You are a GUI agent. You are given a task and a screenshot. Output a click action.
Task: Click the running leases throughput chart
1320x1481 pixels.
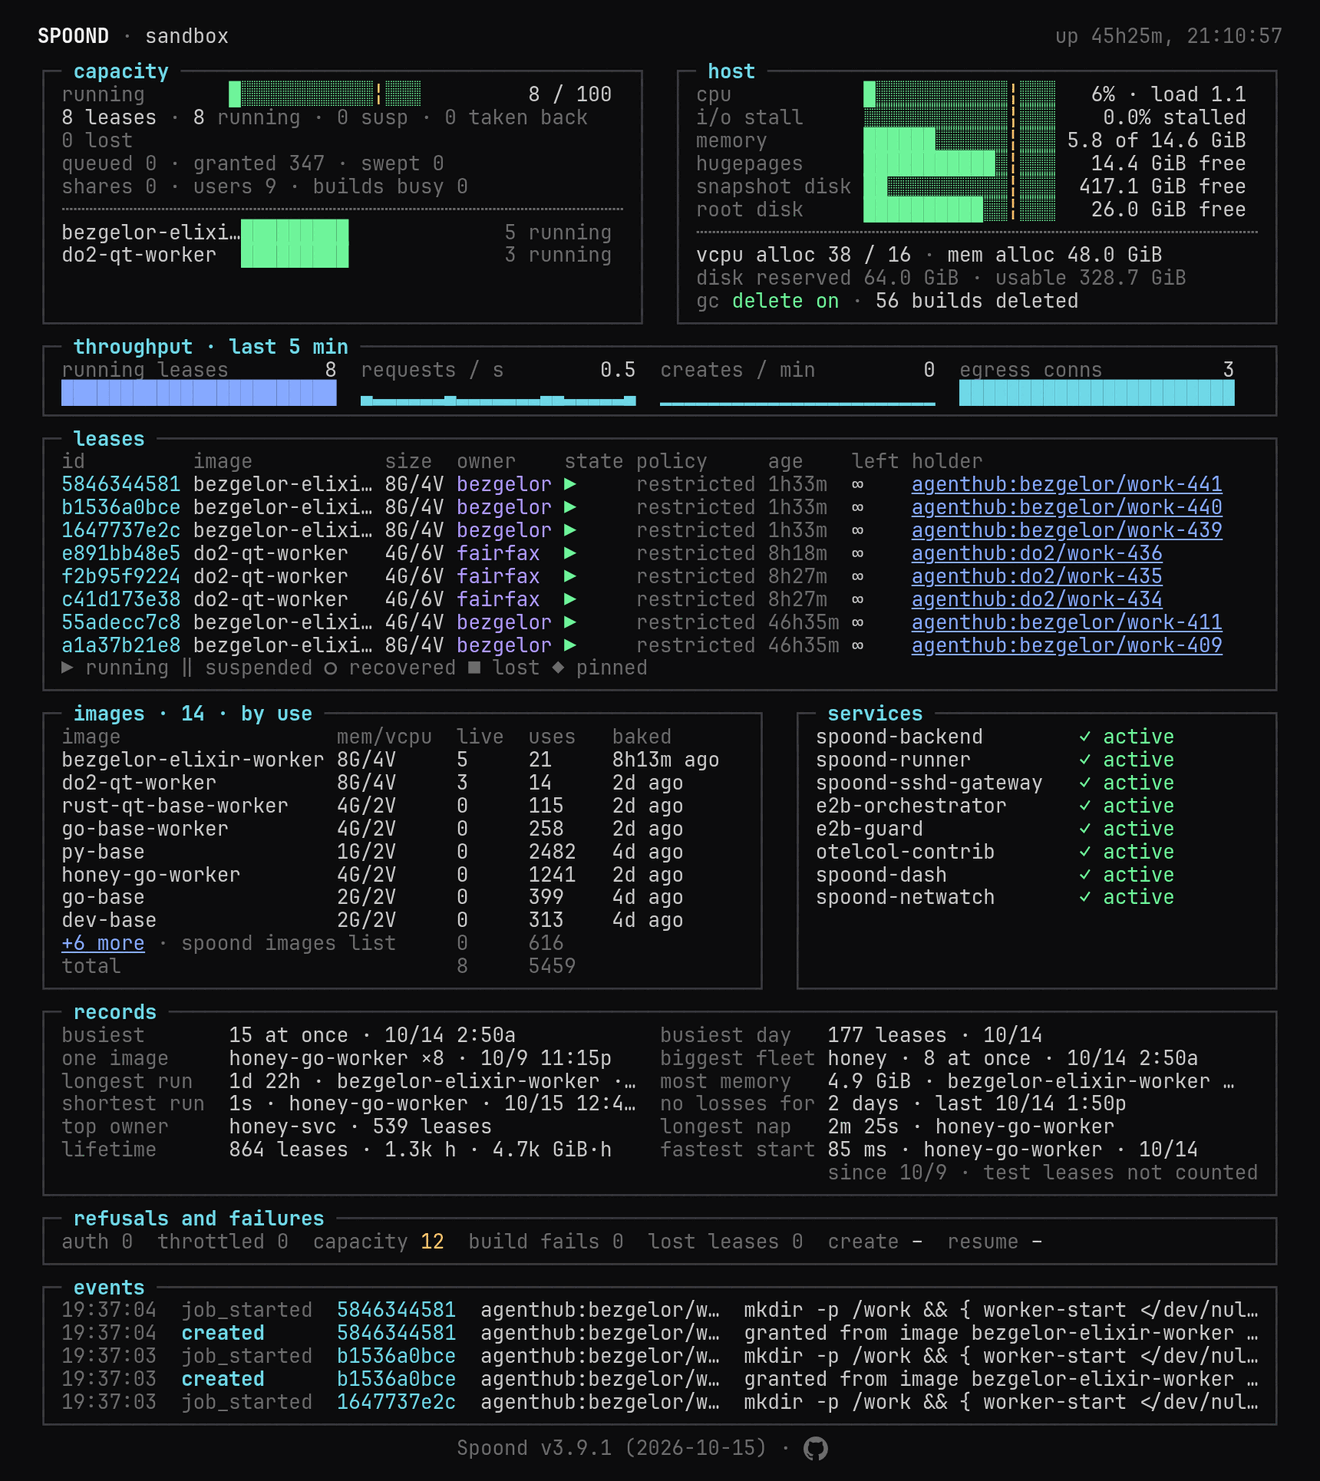(x=199, y=393)
